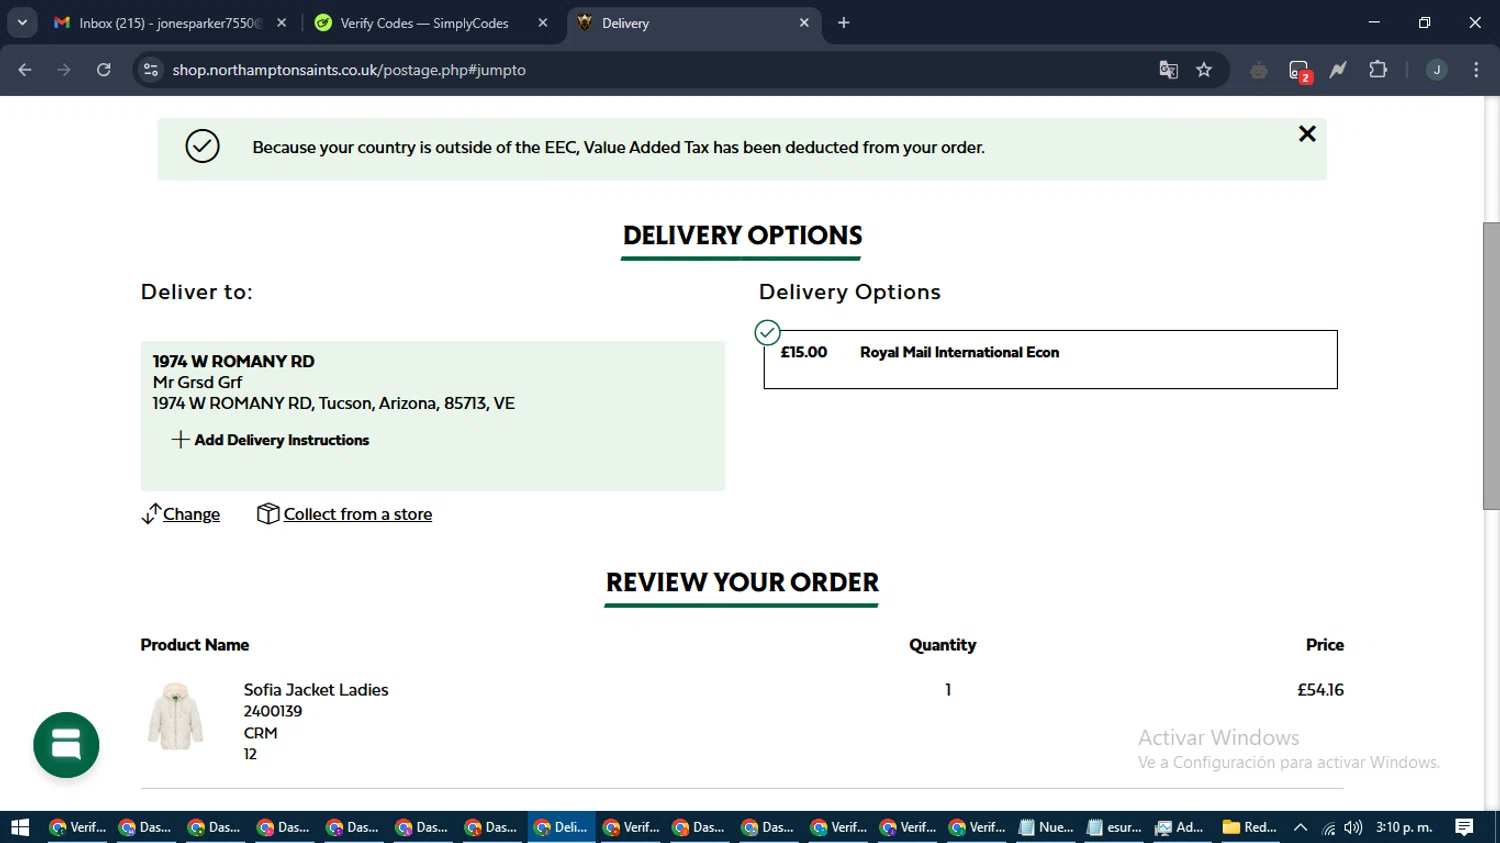Open the Chrome three-dot menu

pyautogui.click(x=1476, y=70)
